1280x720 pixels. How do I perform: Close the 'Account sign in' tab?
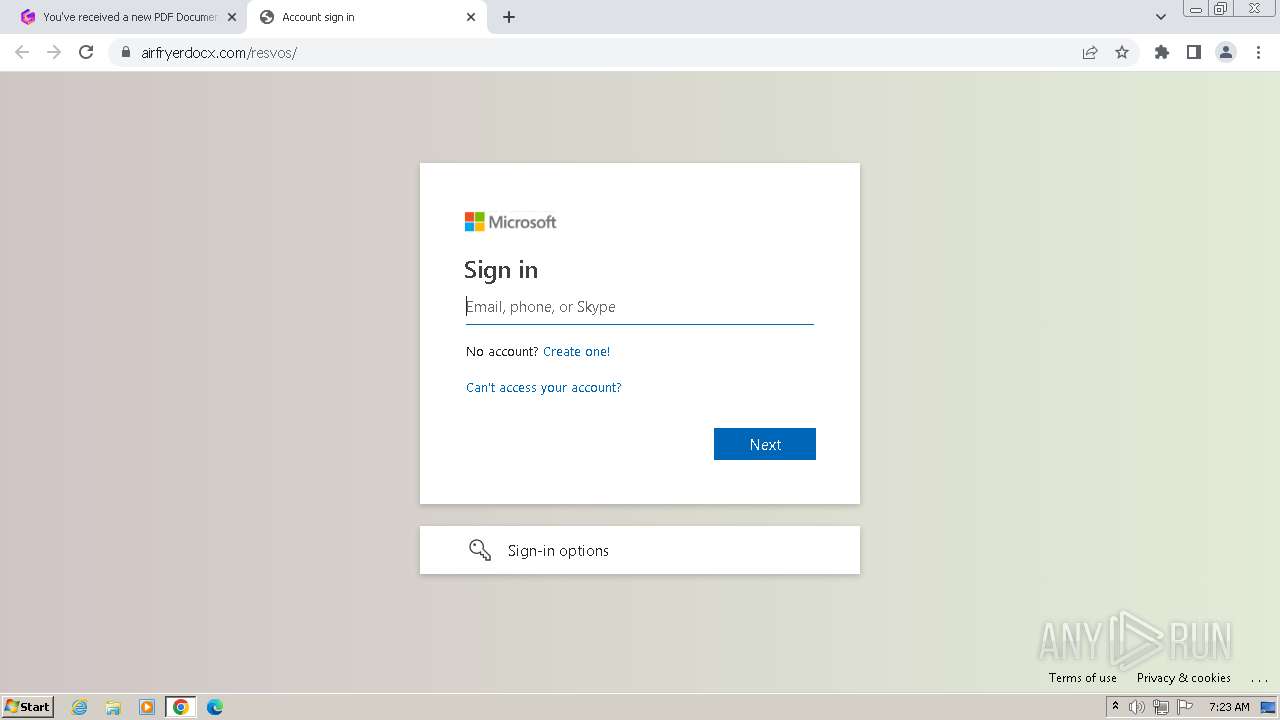[x=471, y=17]
